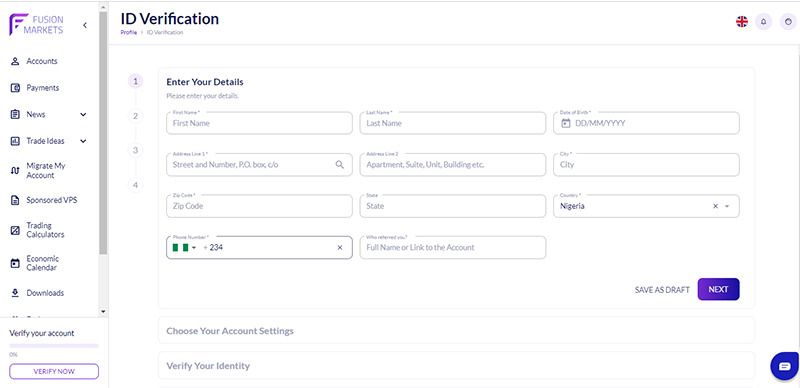The image size is (800, 388).
Task: Click the NEXT button
Action: [718, 289]
